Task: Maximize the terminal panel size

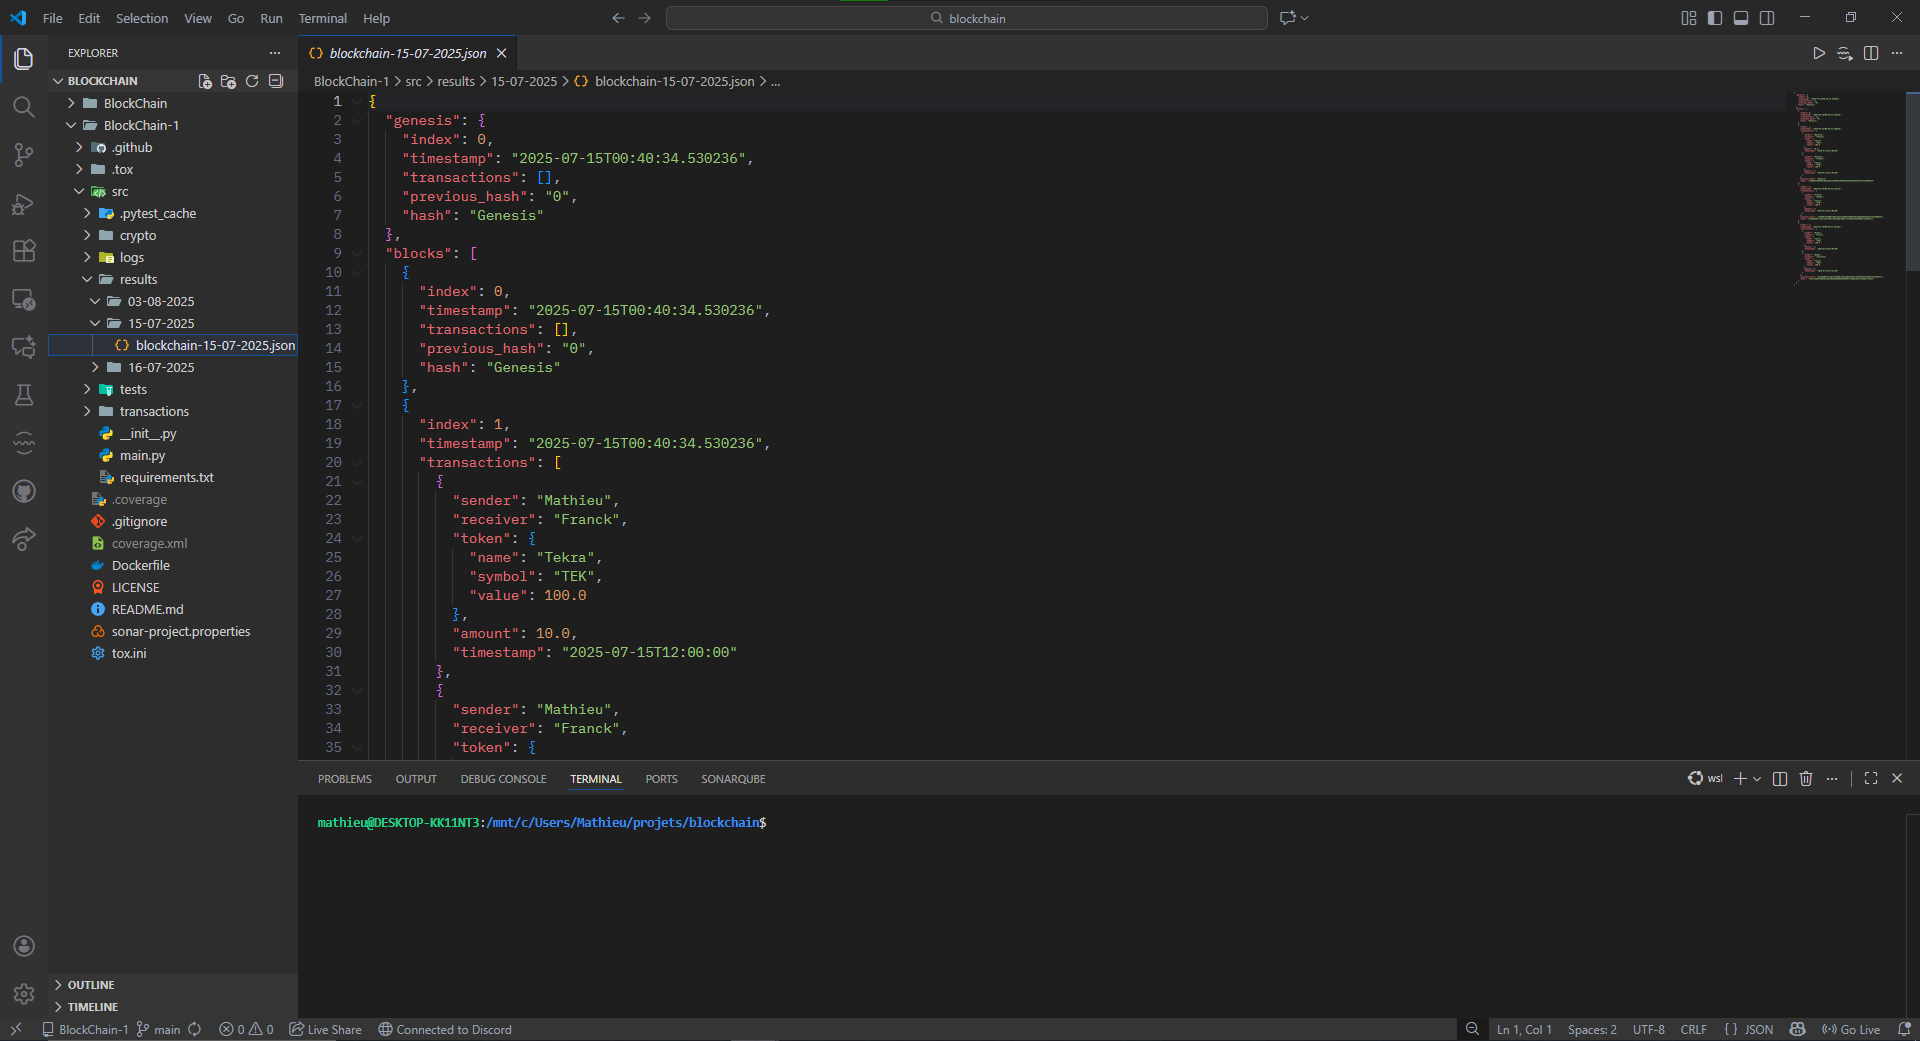Action: pos(1871,779)
